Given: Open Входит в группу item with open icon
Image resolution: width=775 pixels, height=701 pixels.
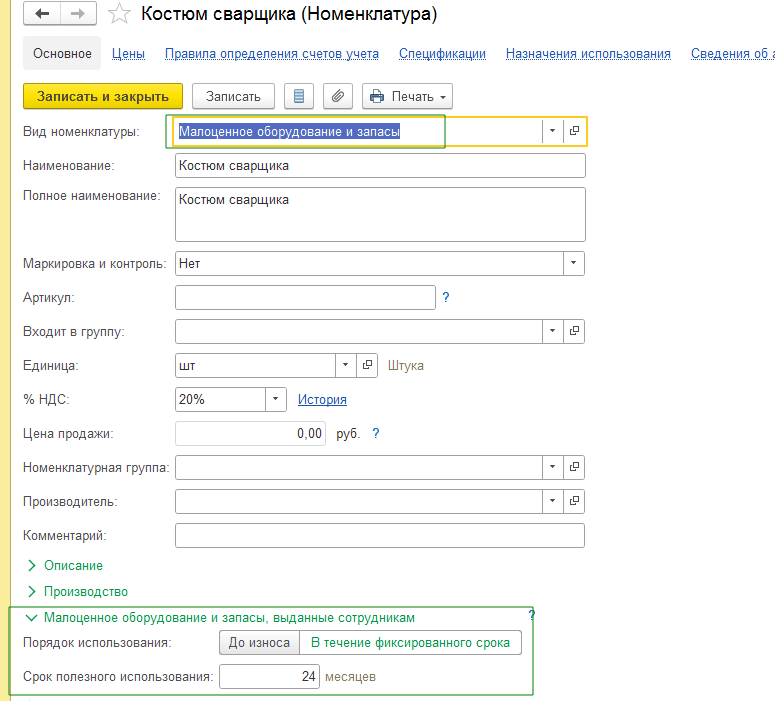Looking at the screenshot, I should click(x=574, y=331).
